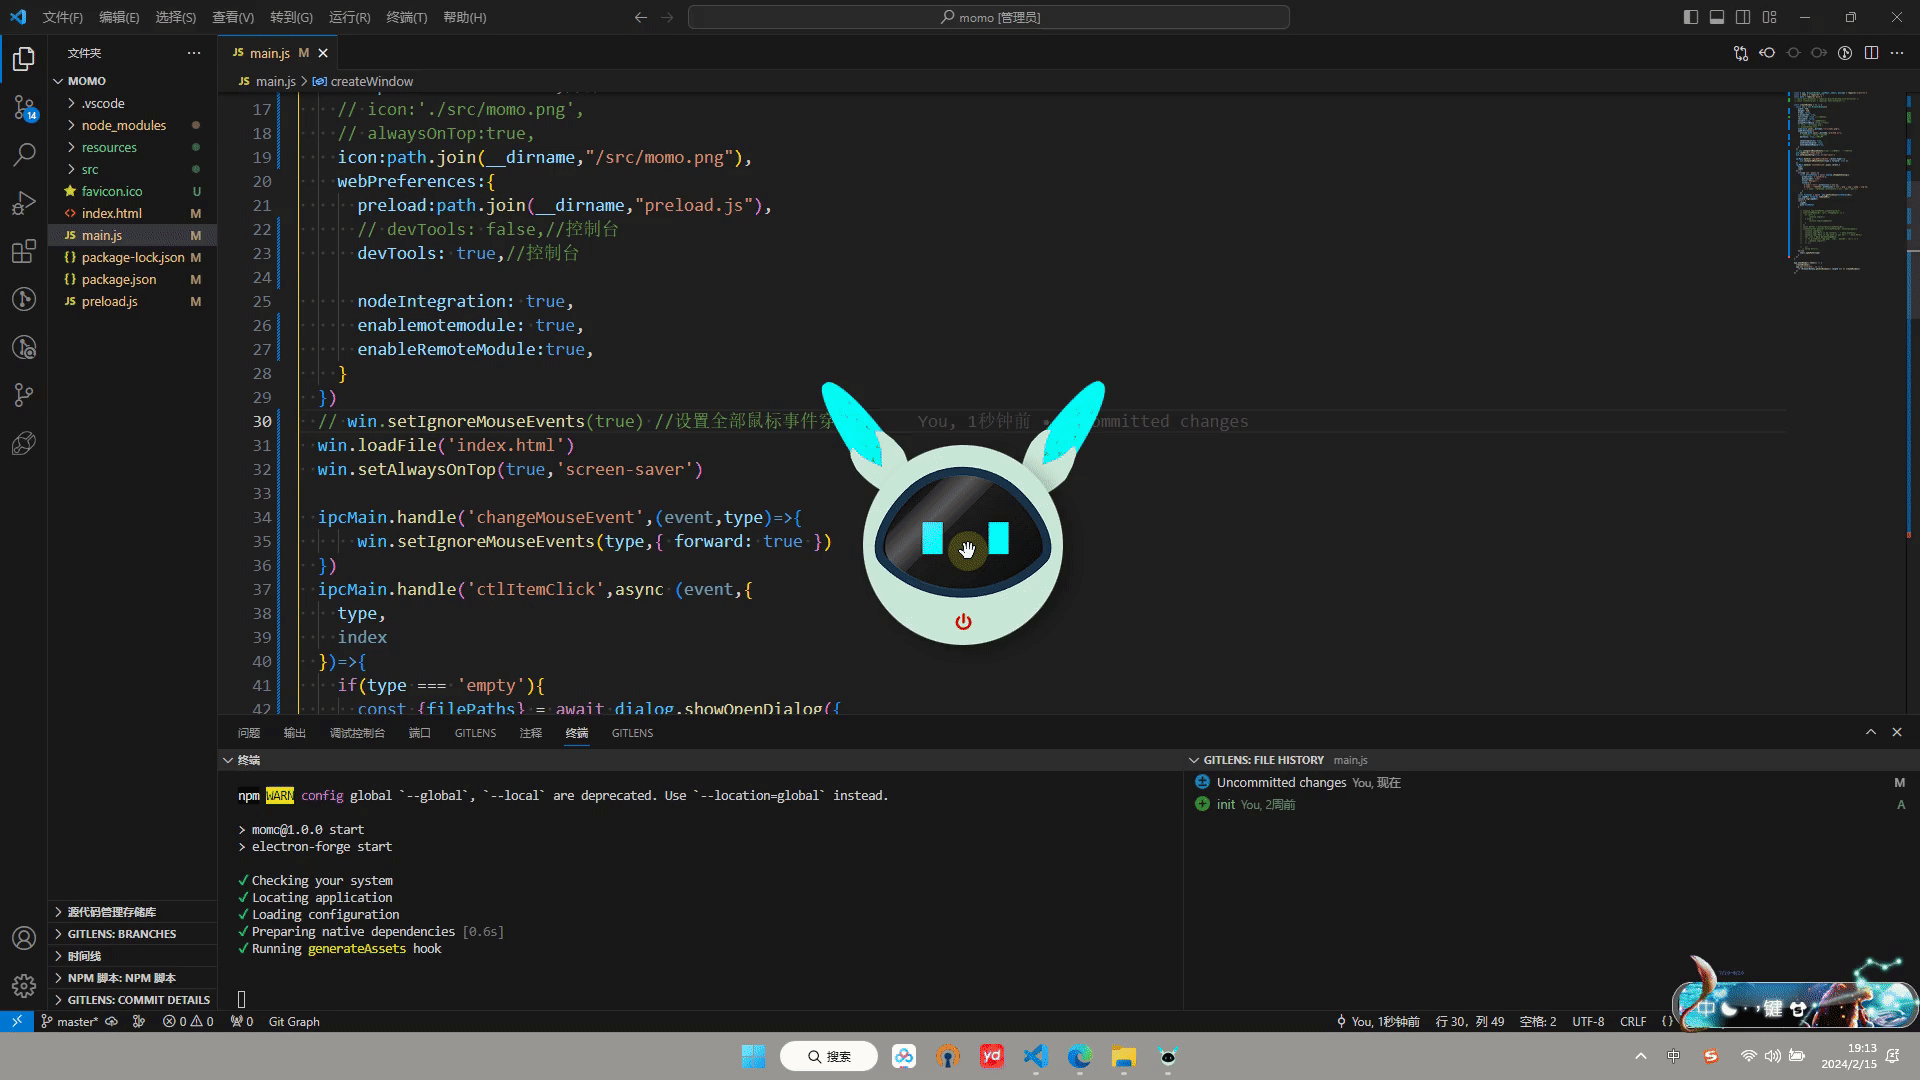Open the Manage gear in the activity bar
1920x1080 pixels.
click(24, 986)
